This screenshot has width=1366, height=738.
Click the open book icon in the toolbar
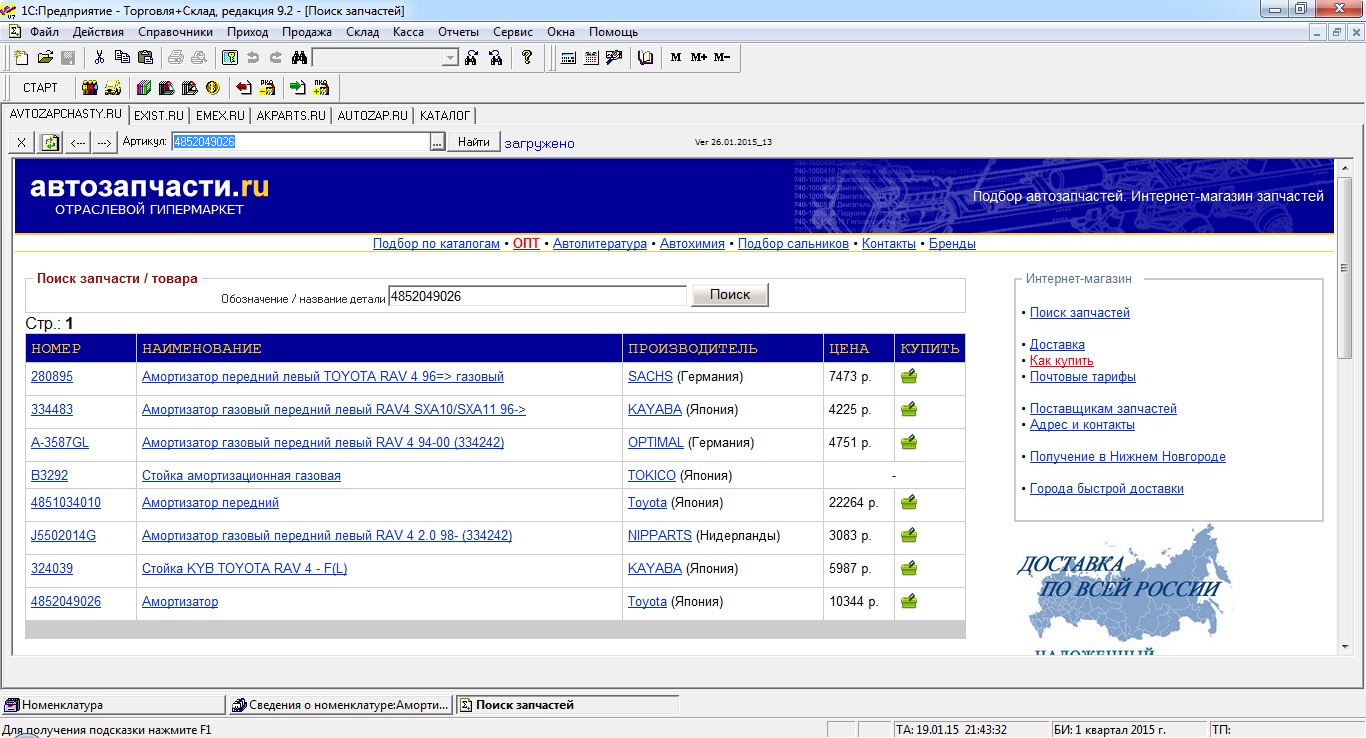click(x=646, y=57)
